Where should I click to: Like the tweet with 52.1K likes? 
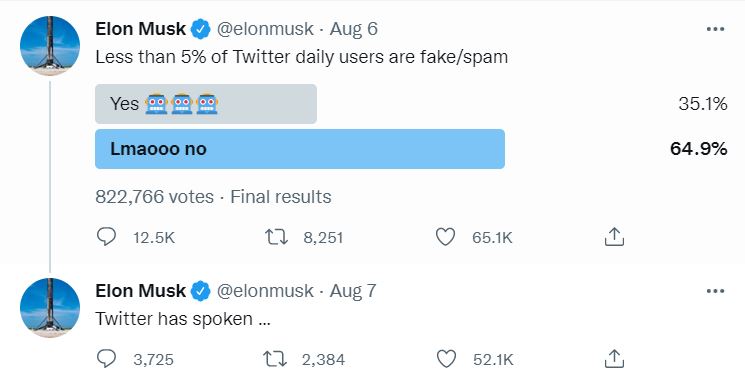[x=446, y=359]
